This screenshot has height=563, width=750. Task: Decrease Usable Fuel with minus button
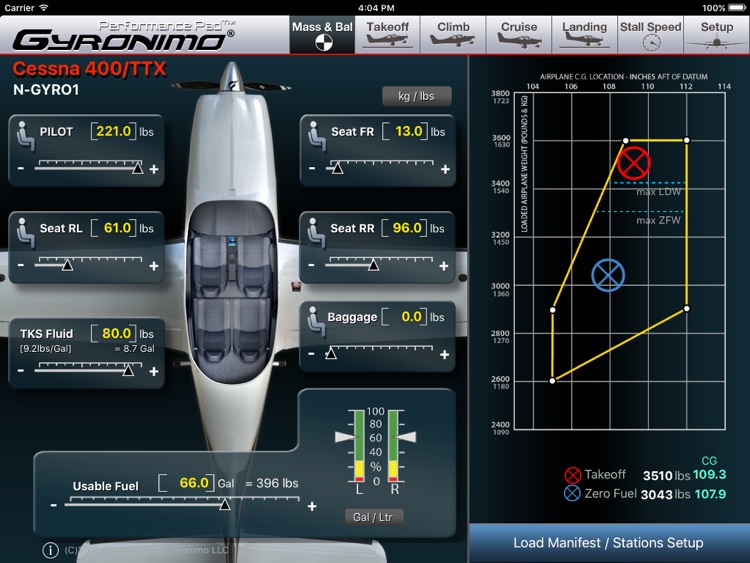(54, 505)
